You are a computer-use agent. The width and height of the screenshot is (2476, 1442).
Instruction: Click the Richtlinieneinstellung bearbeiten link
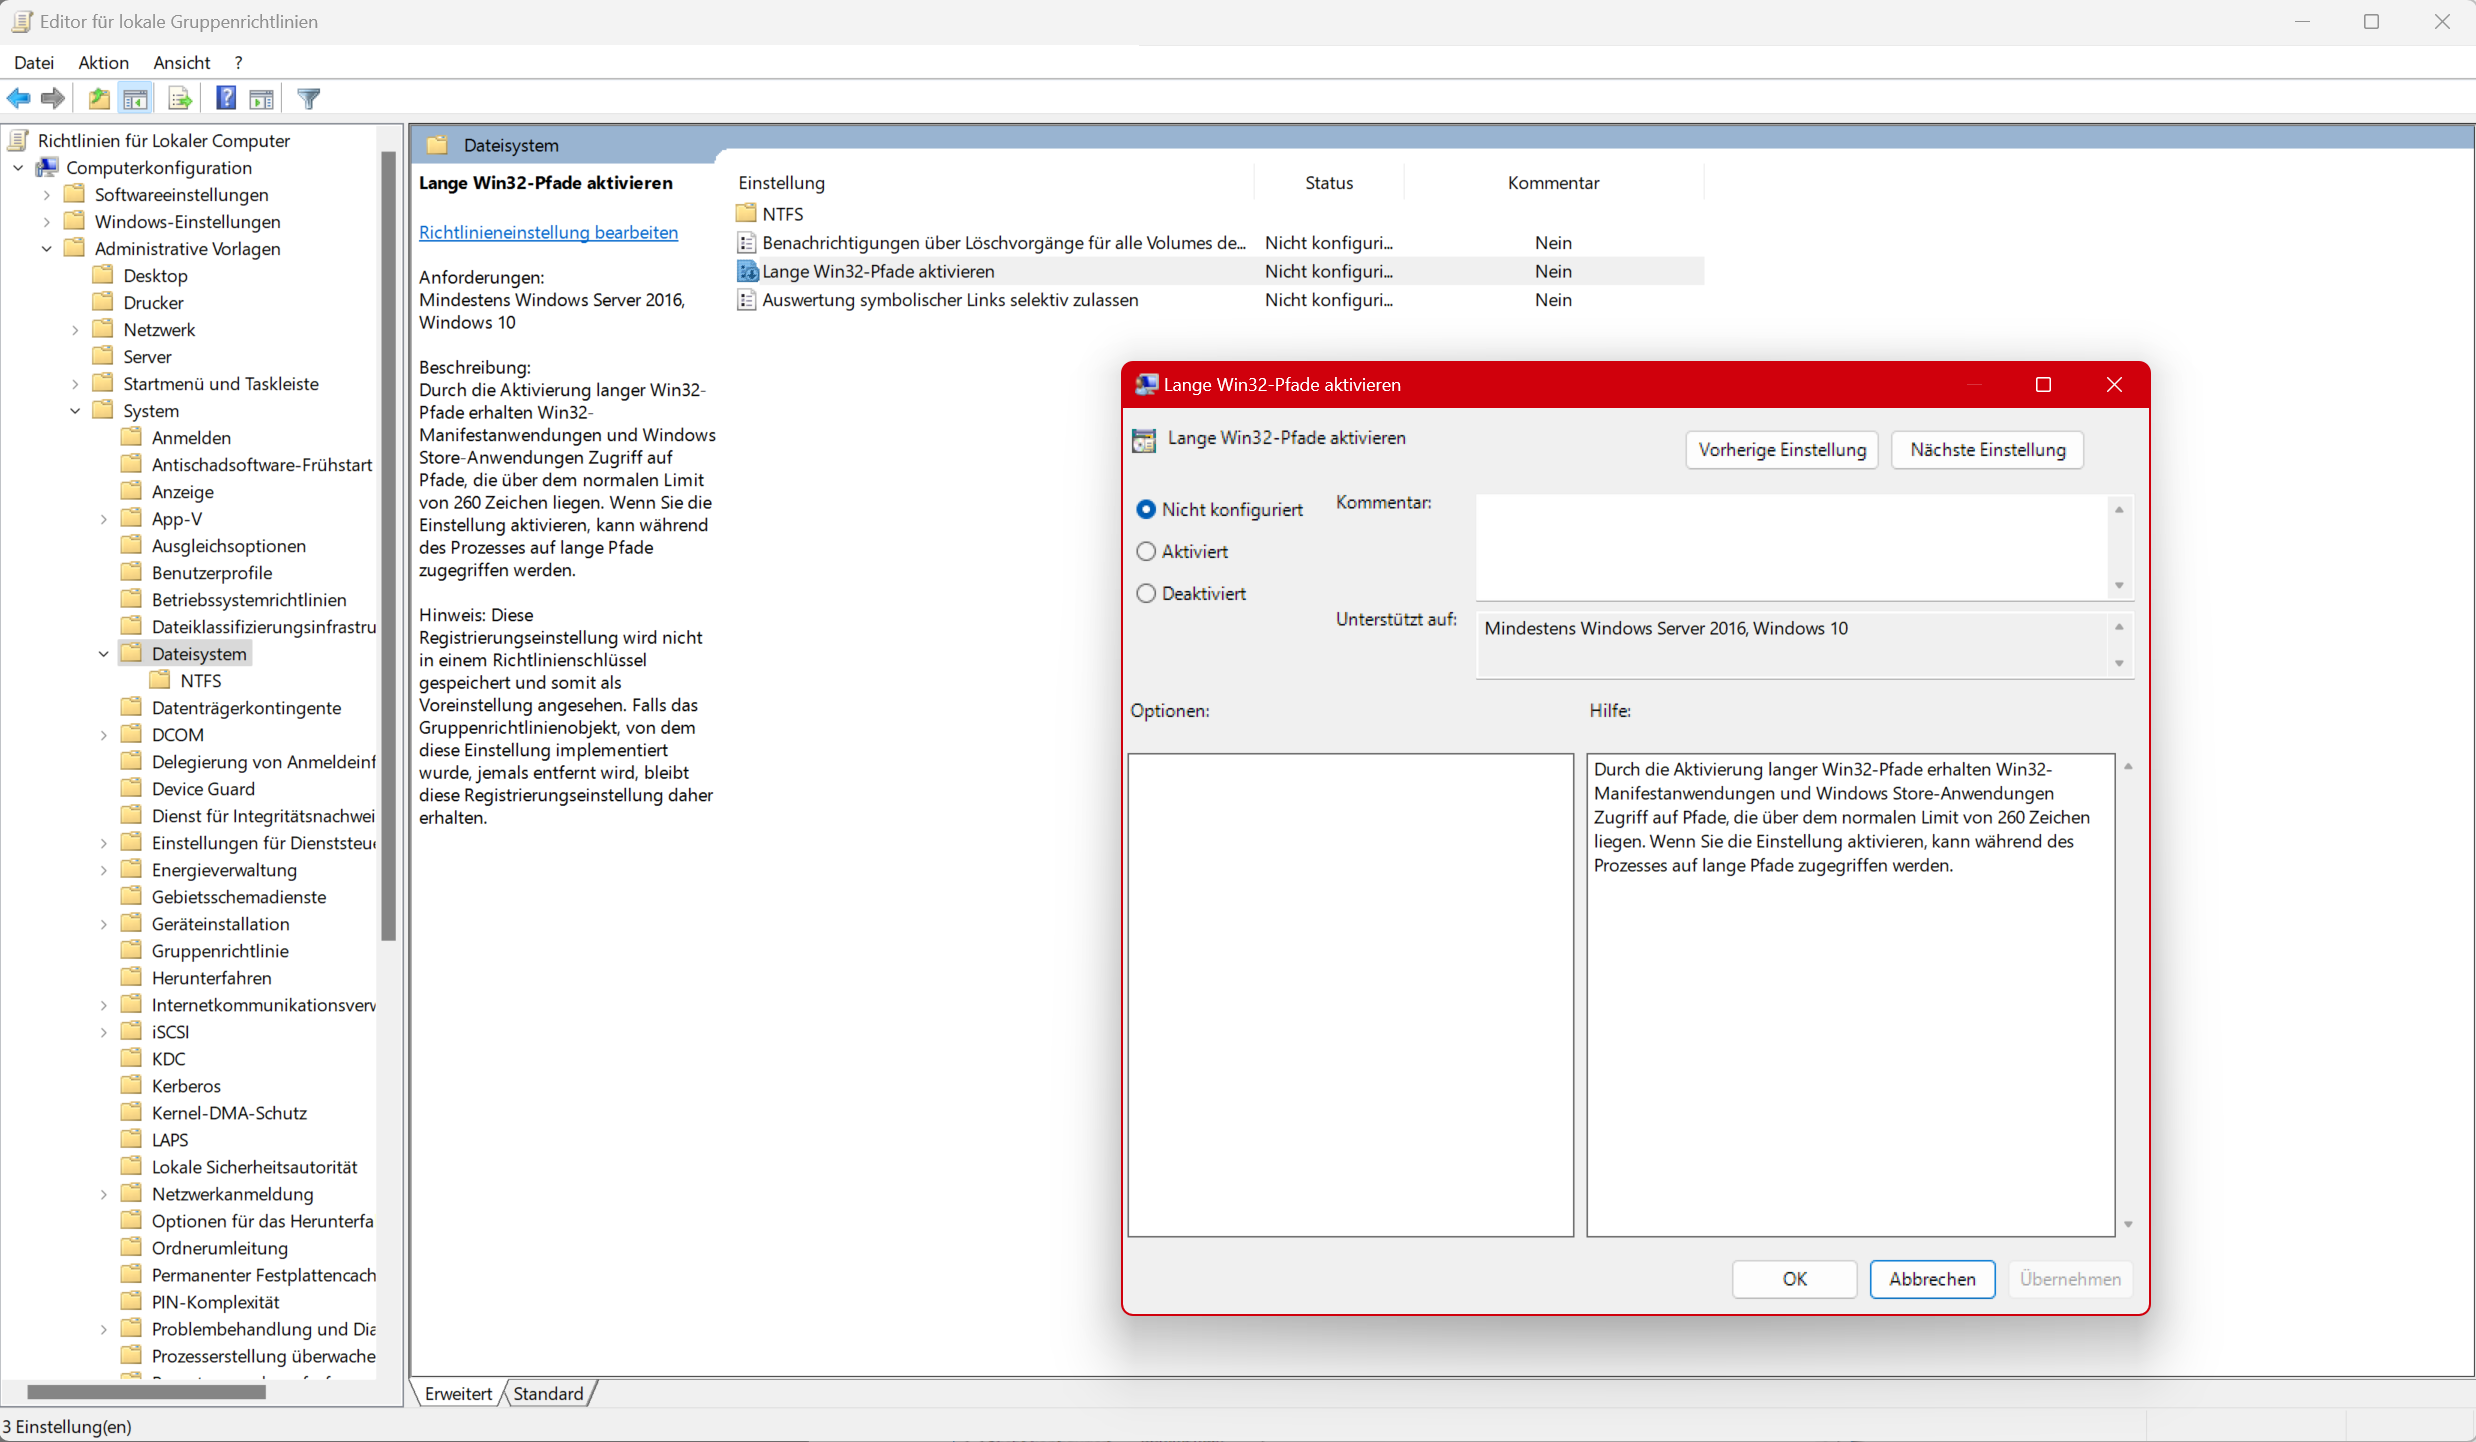click(x=548, y=232)
